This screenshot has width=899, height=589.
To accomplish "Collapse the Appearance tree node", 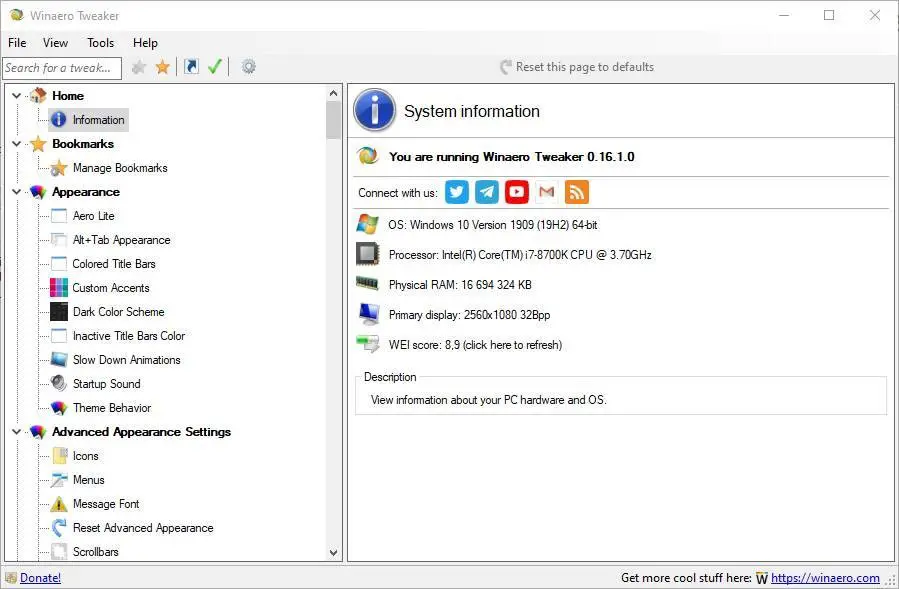I will [x=17, y=192].
